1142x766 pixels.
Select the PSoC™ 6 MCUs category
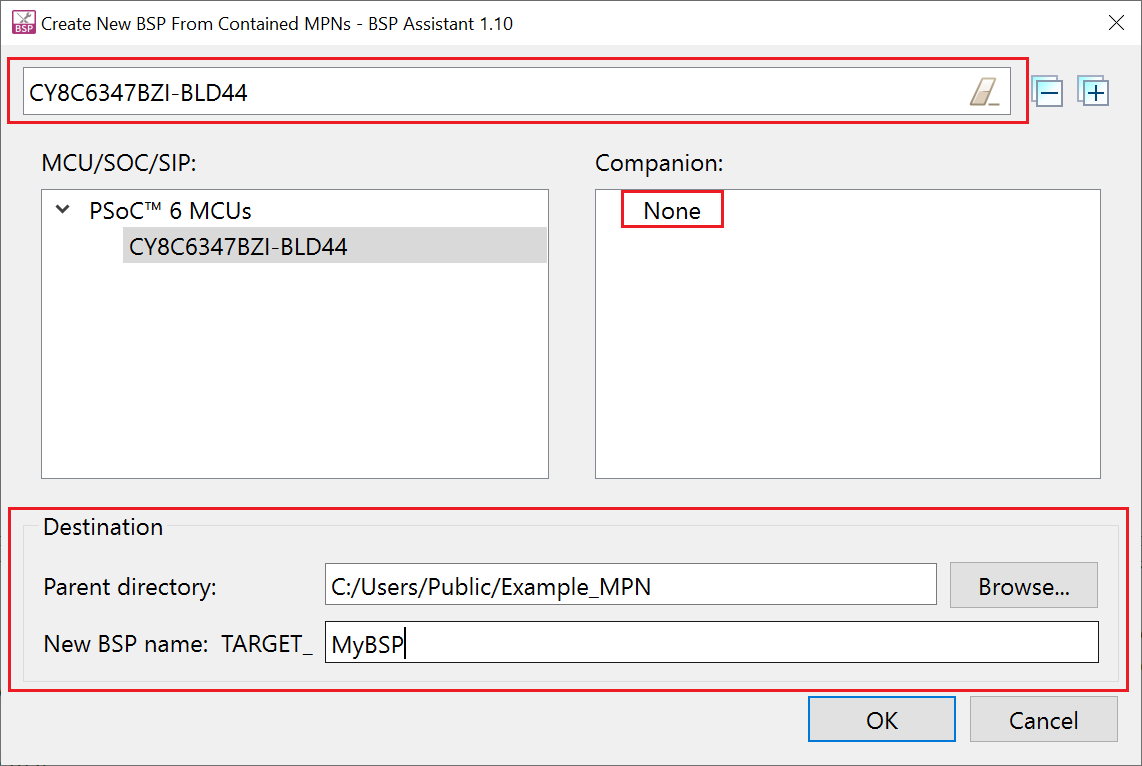(x=170, y=210)
